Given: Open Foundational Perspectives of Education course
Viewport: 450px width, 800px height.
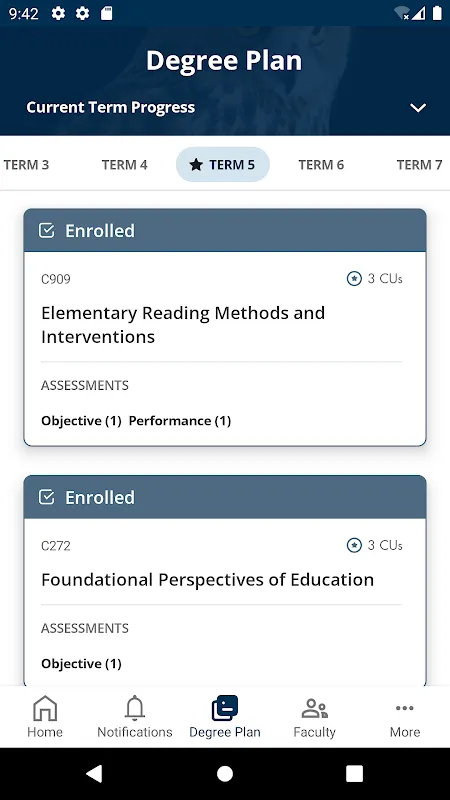Looking at the screenshot, I should pyautogui.click(x=208, y=580).
